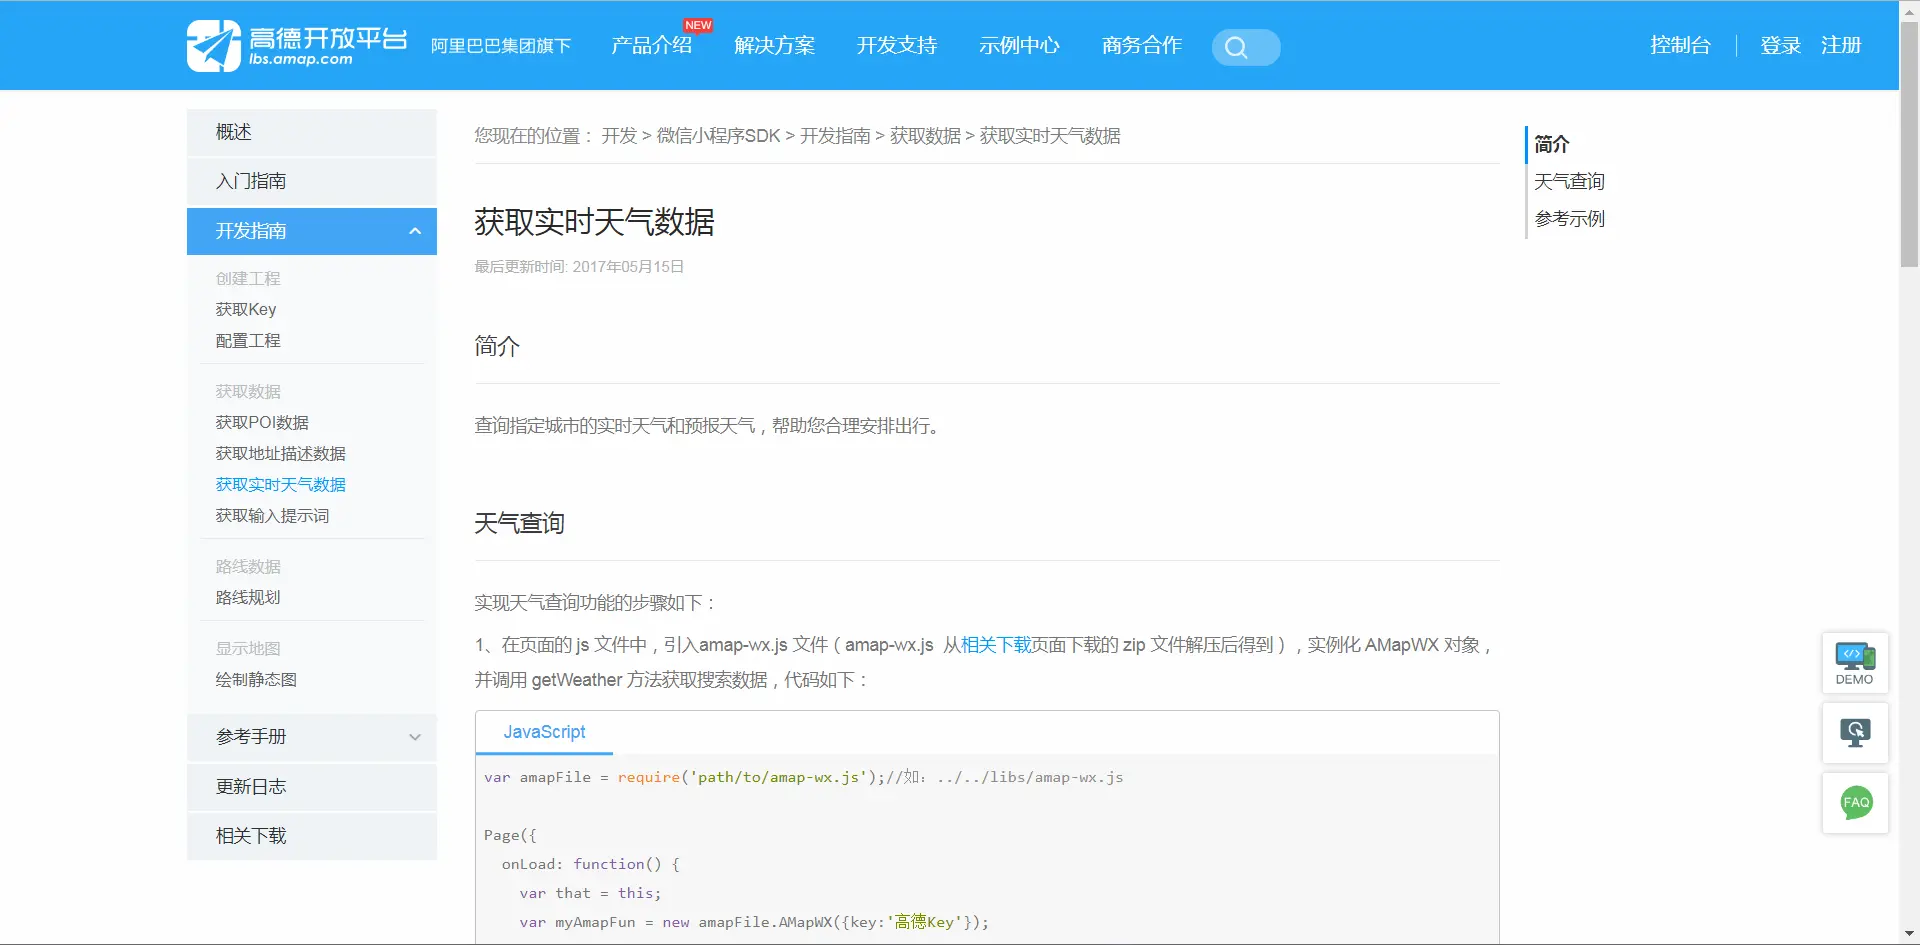Jump to 简介 in page outline
1920x945 pixels.
click(x=1551, y=145)
